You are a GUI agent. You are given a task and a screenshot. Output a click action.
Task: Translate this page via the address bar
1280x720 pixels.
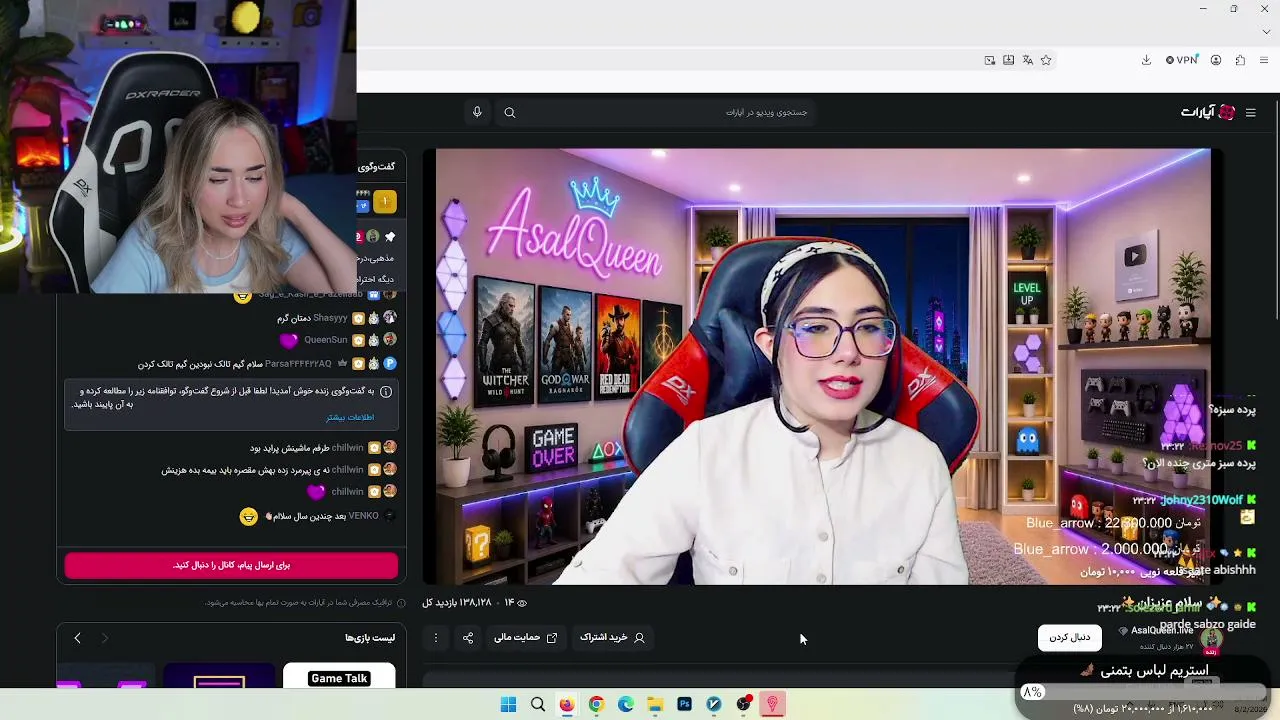tap(1027, 60)
